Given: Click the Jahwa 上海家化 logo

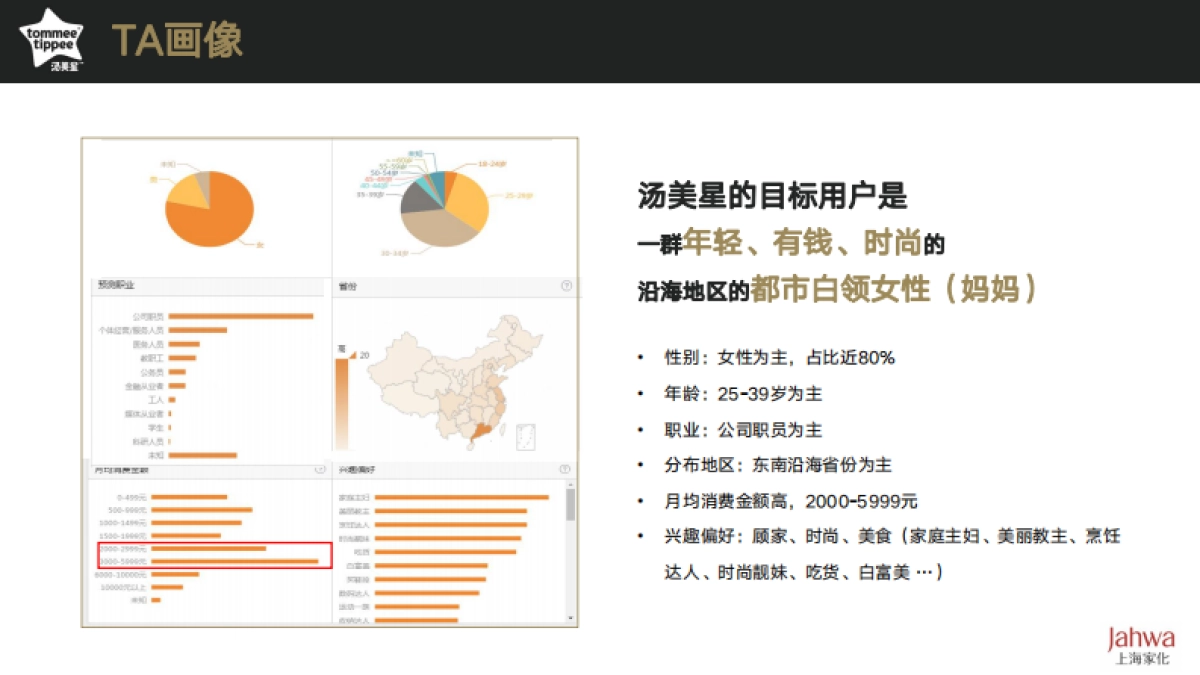Looking at the screenshot, I should pos(1140,645).
